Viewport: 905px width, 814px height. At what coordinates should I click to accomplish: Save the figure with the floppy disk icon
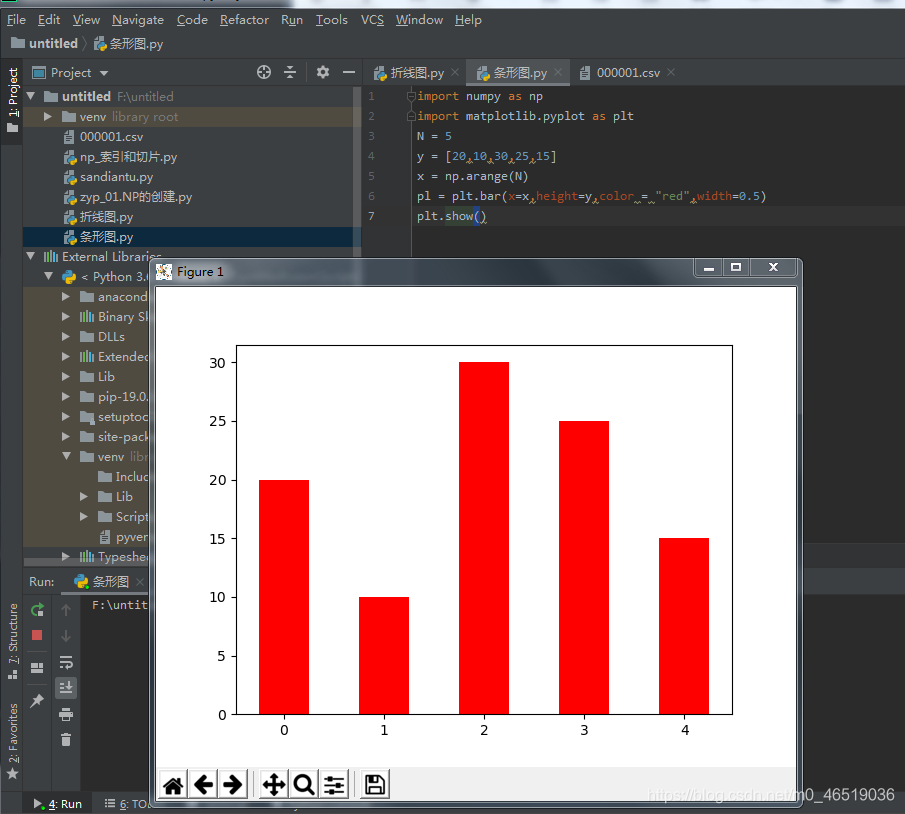(375, 785)
